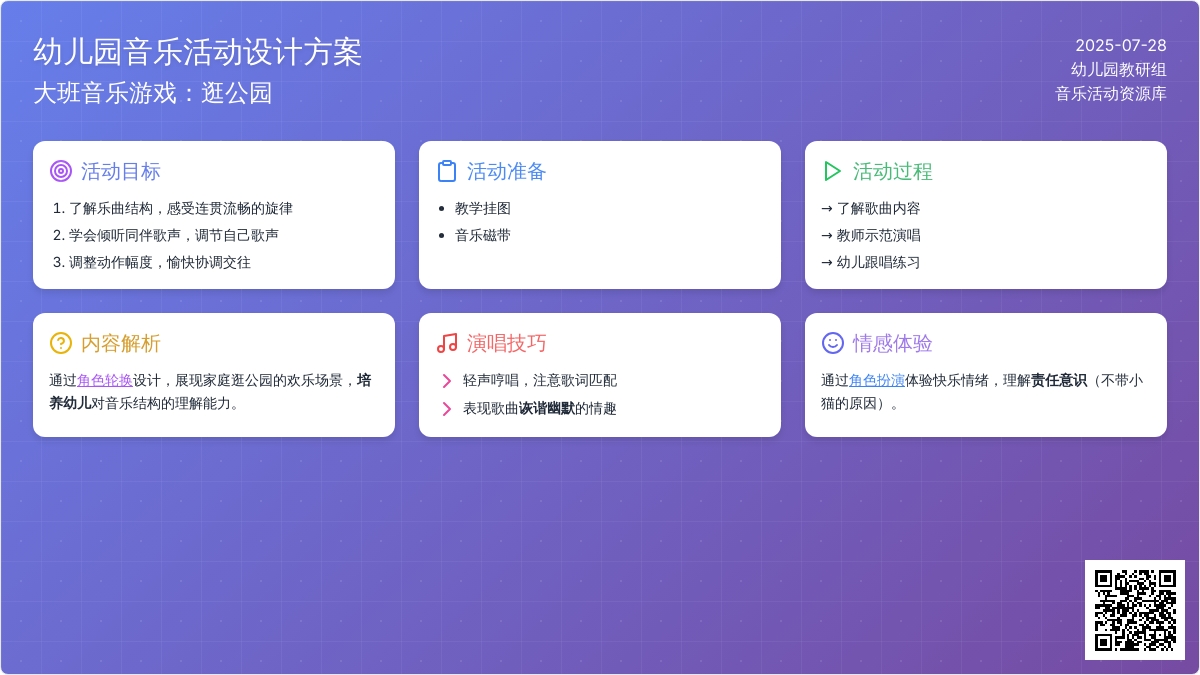Click the chevron before 表现歌曲诙谐幽默的情趣
The image size is (1200, 675).
click(446, 408)
